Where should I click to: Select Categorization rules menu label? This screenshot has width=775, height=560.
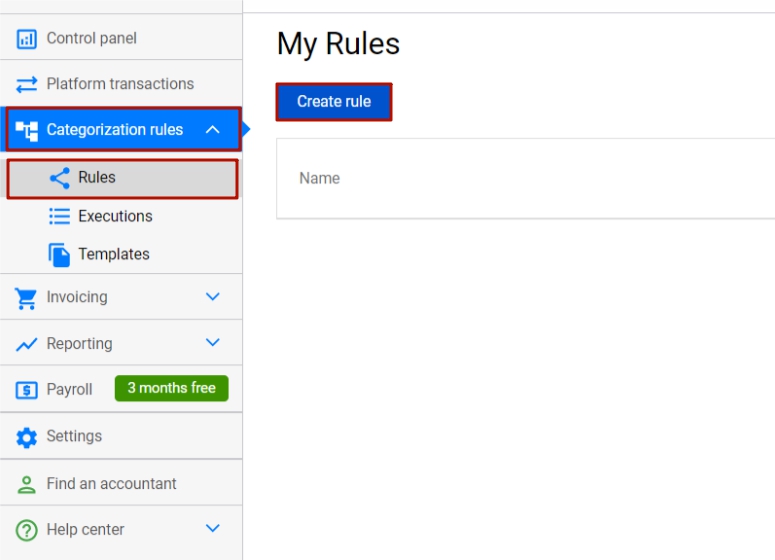click(115, 129)
